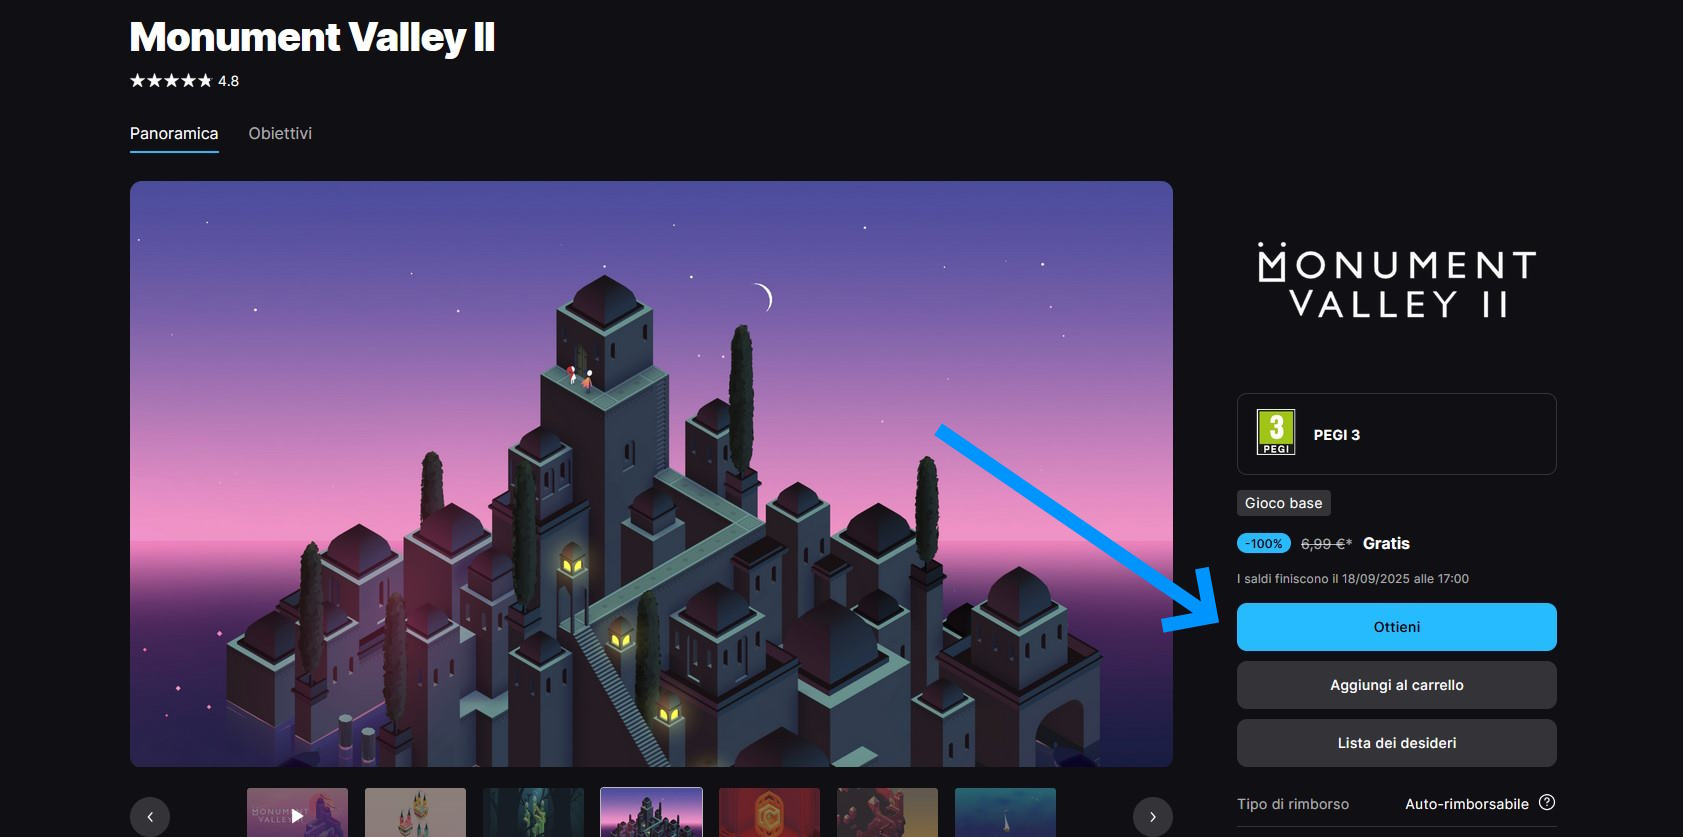Click the Monument Valley II game logo
The height and width of the screenshot is (837, 1683).
click(1396, 281)
